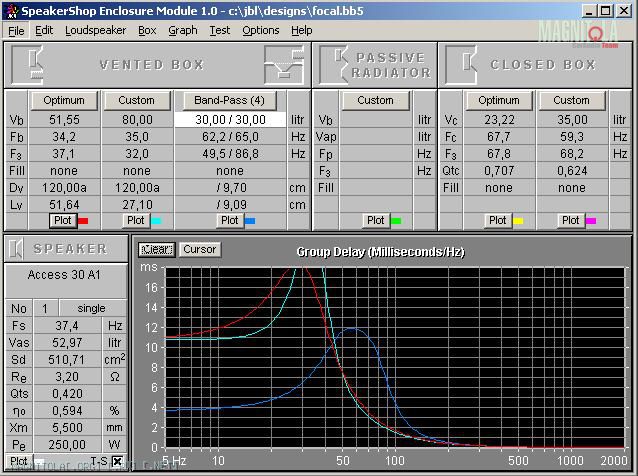Click the Qts value 0,420

[67, 394]
